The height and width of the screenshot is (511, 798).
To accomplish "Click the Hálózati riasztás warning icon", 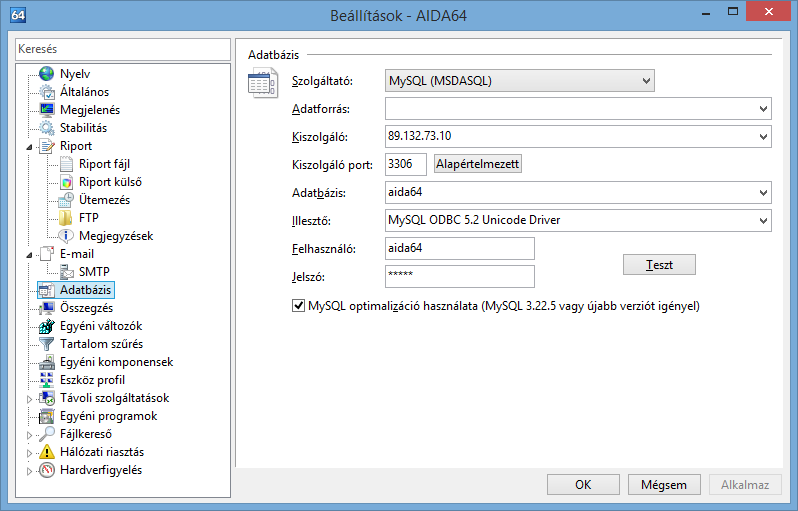I will [46, 452].
